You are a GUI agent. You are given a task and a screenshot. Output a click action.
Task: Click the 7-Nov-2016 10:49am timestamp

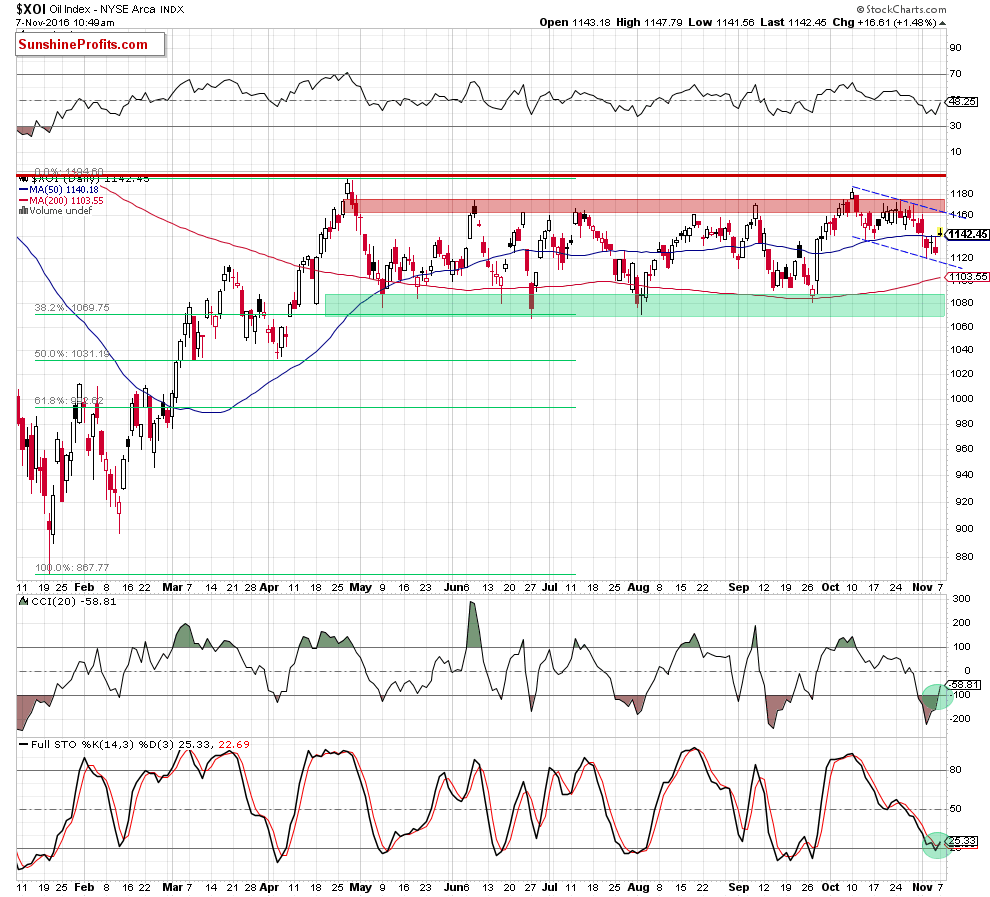point(66,23)
